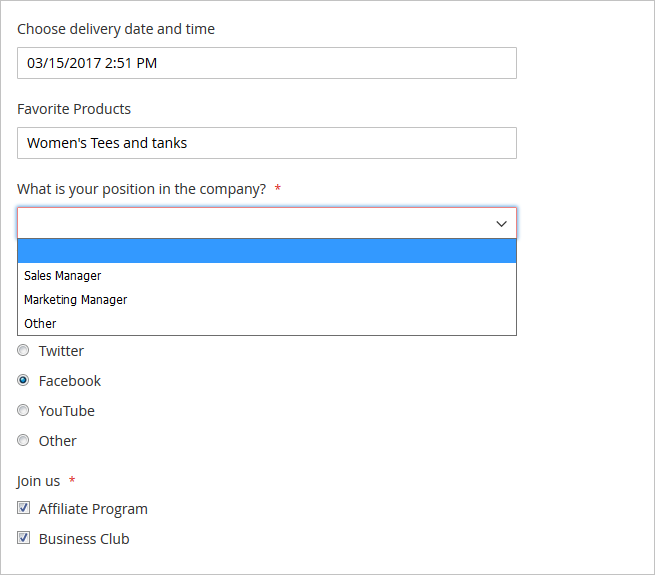This screenshot has width=655, height=575.
Task: Click the delivery date and time field
Action: pyautogui.click(x=266, y=63)
